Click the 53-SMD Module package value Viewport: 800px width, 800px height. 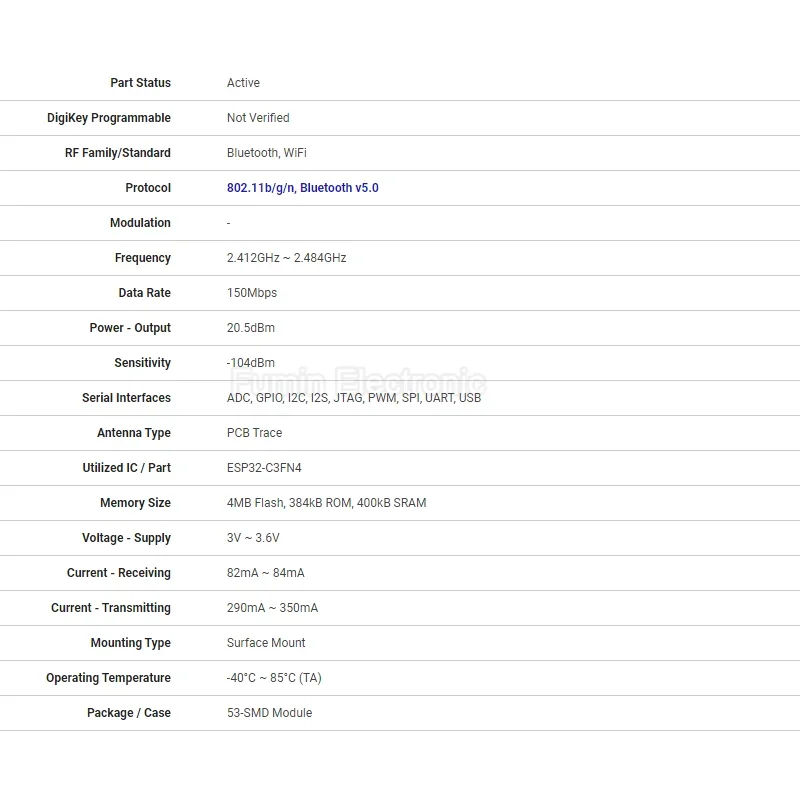(x=269, y=713)
